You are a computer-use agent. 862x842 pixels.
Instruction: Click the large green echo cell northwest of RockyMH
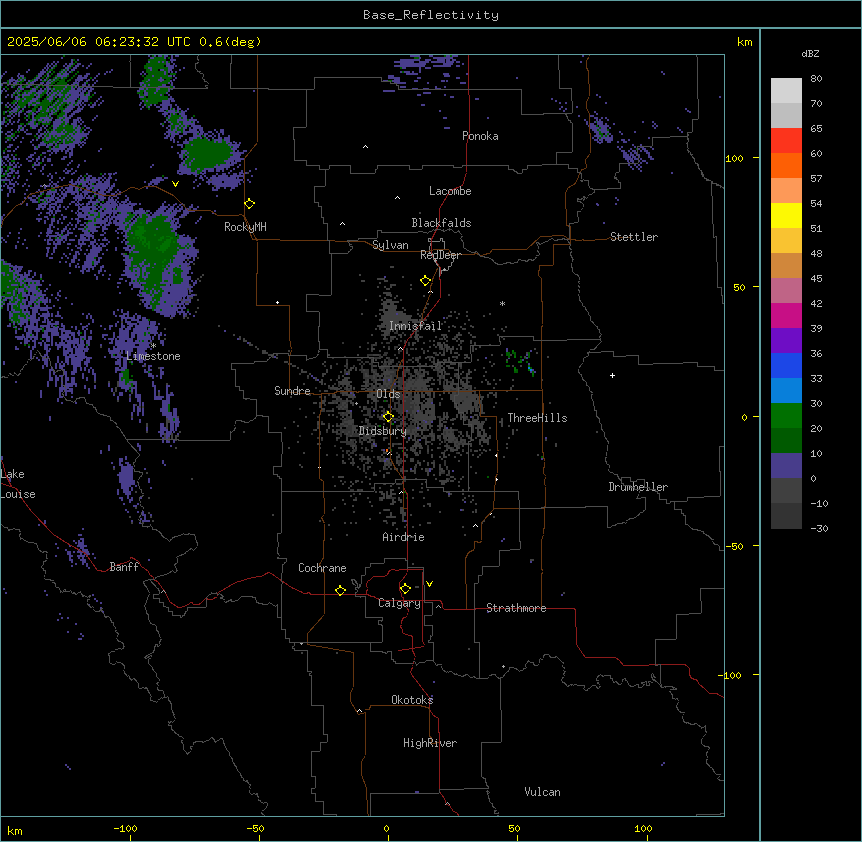[206, 154]
